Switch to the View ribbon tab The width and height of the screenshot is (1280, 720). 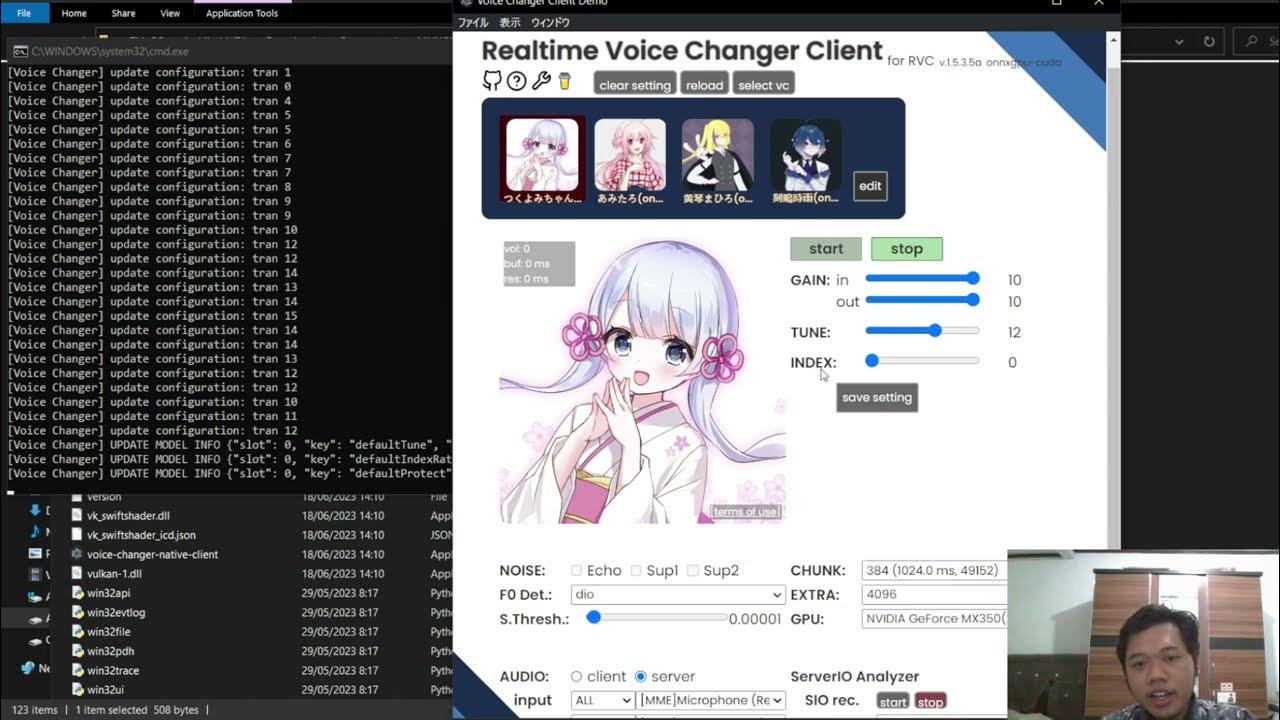tap(170, 13)
